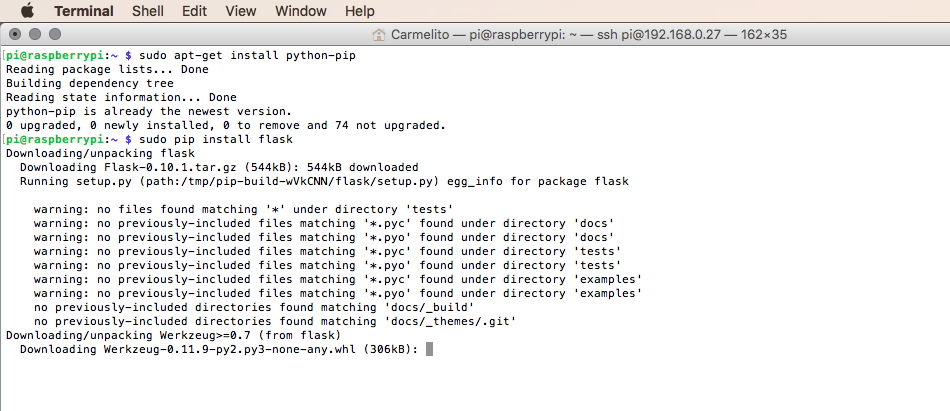Click the 'sudo apt-get install python-pip' command
The width and height of the screenshot is (950, 411).
pyautogui.click(x=247, y=56)
